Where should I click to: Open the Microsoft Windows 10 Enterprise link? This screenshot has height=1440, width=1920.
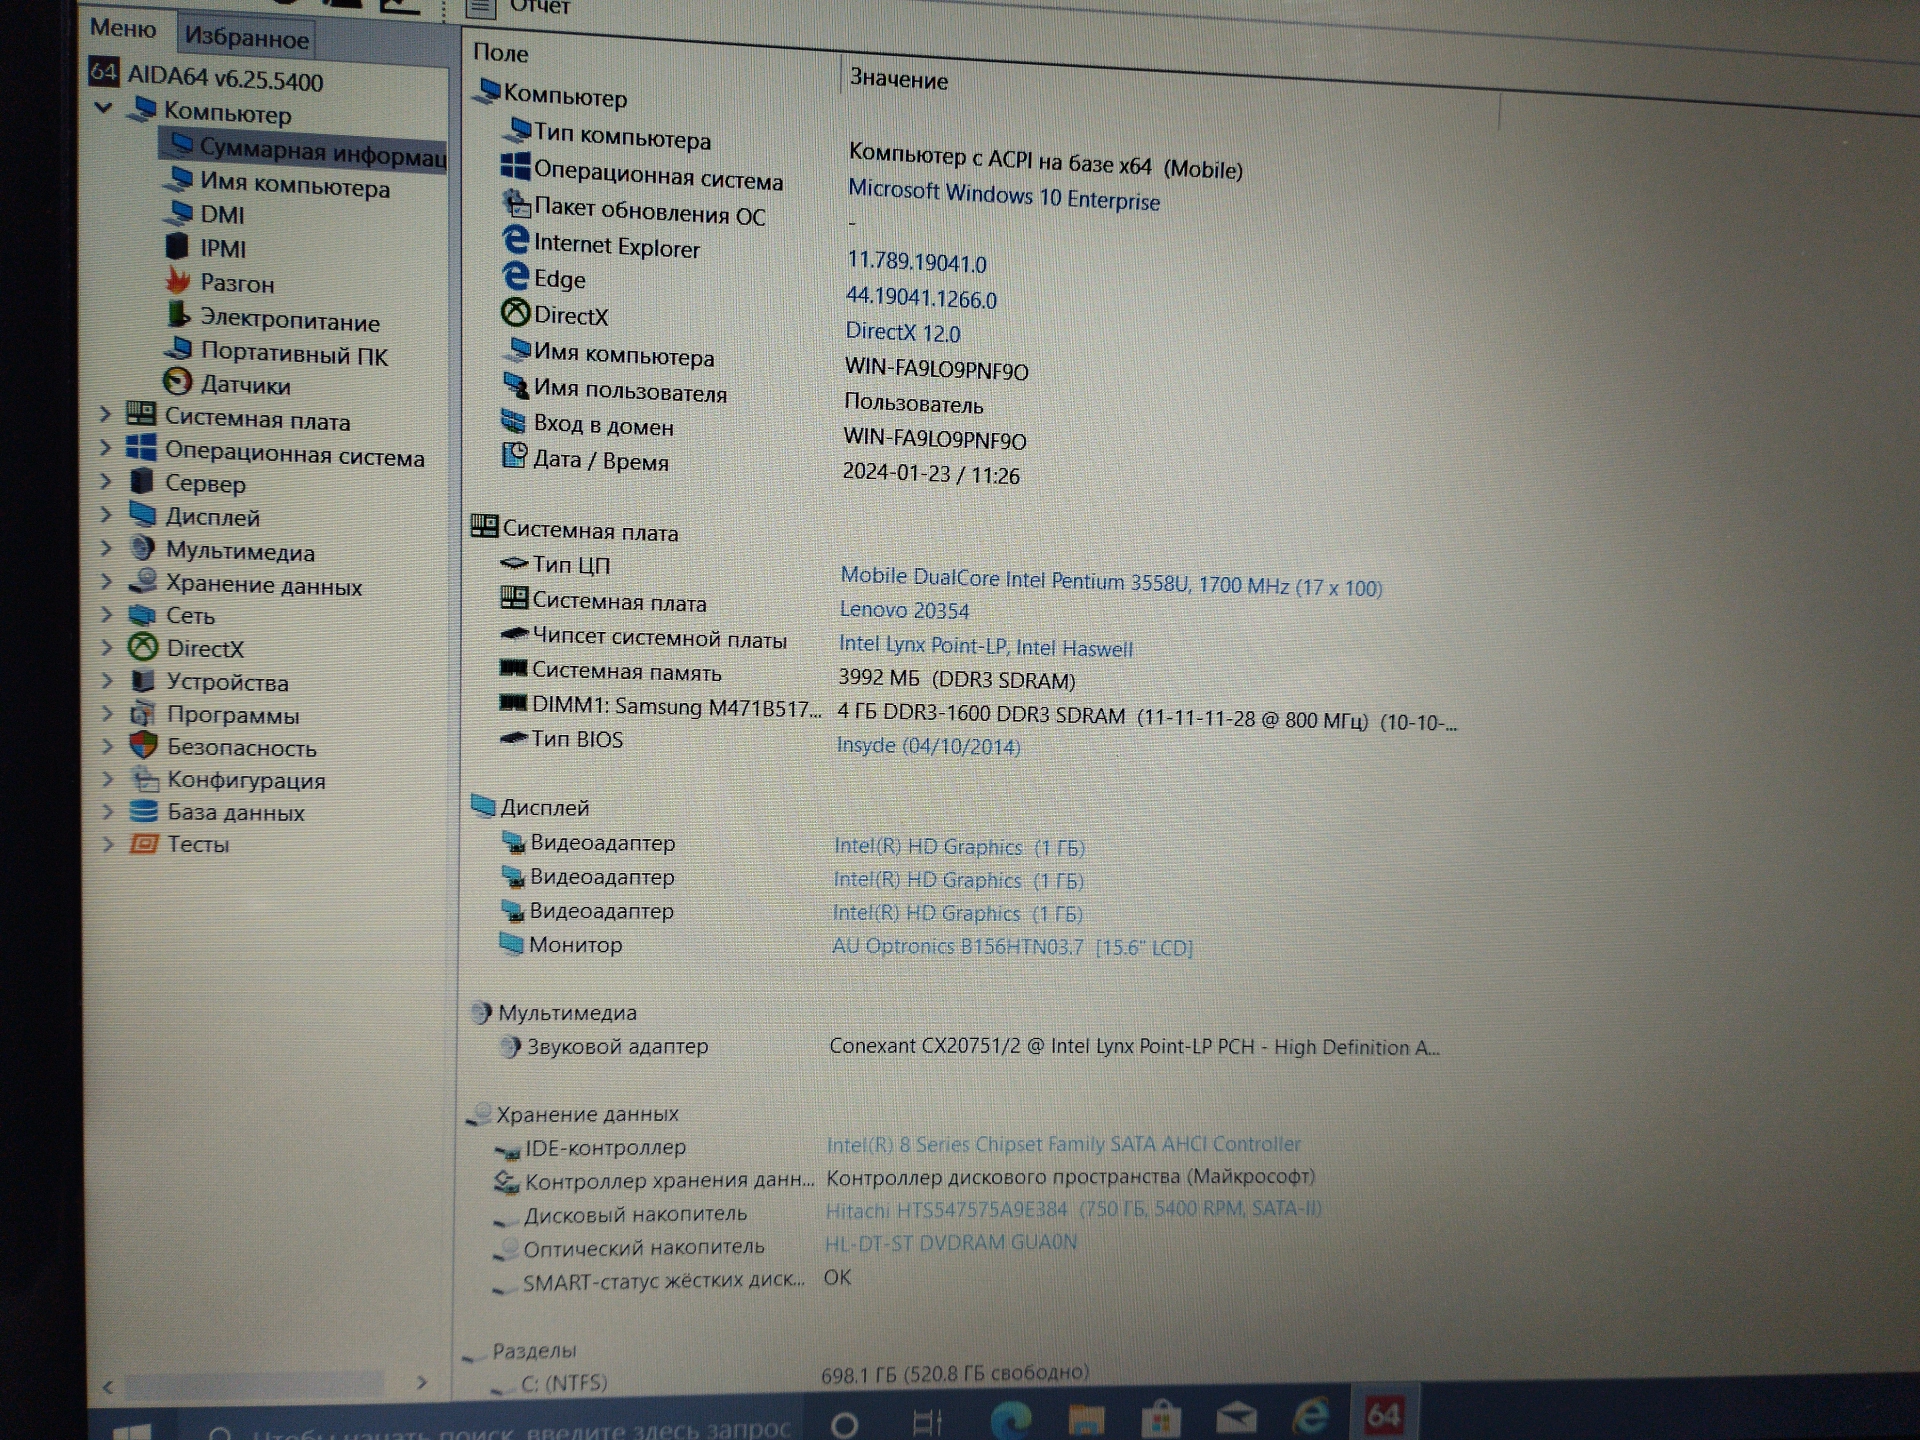[1004, 195]
